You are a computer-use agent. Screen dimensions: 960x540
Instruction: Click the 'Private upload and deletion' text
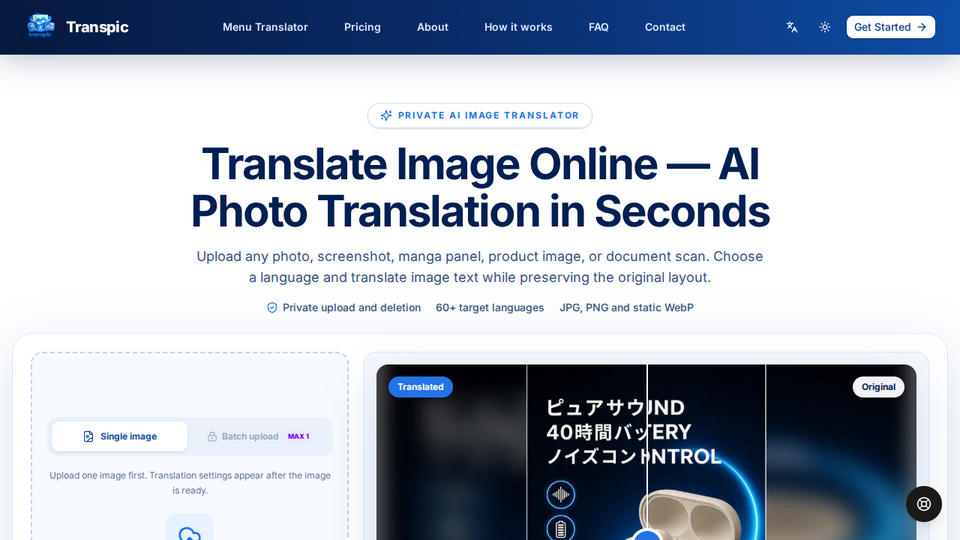pyautogui.click(x=351, y=307)
